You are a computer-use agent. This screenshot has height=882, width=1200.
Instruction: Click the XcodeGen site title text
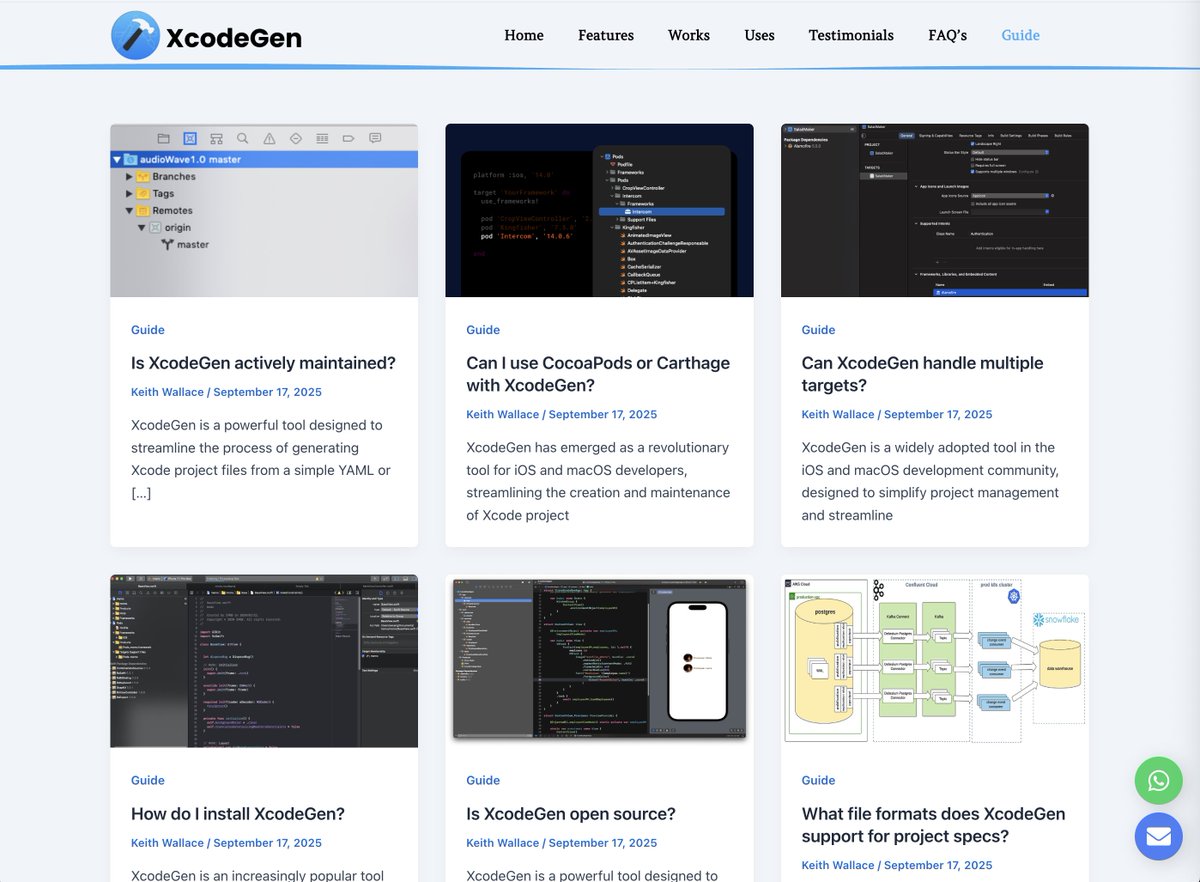234,38
